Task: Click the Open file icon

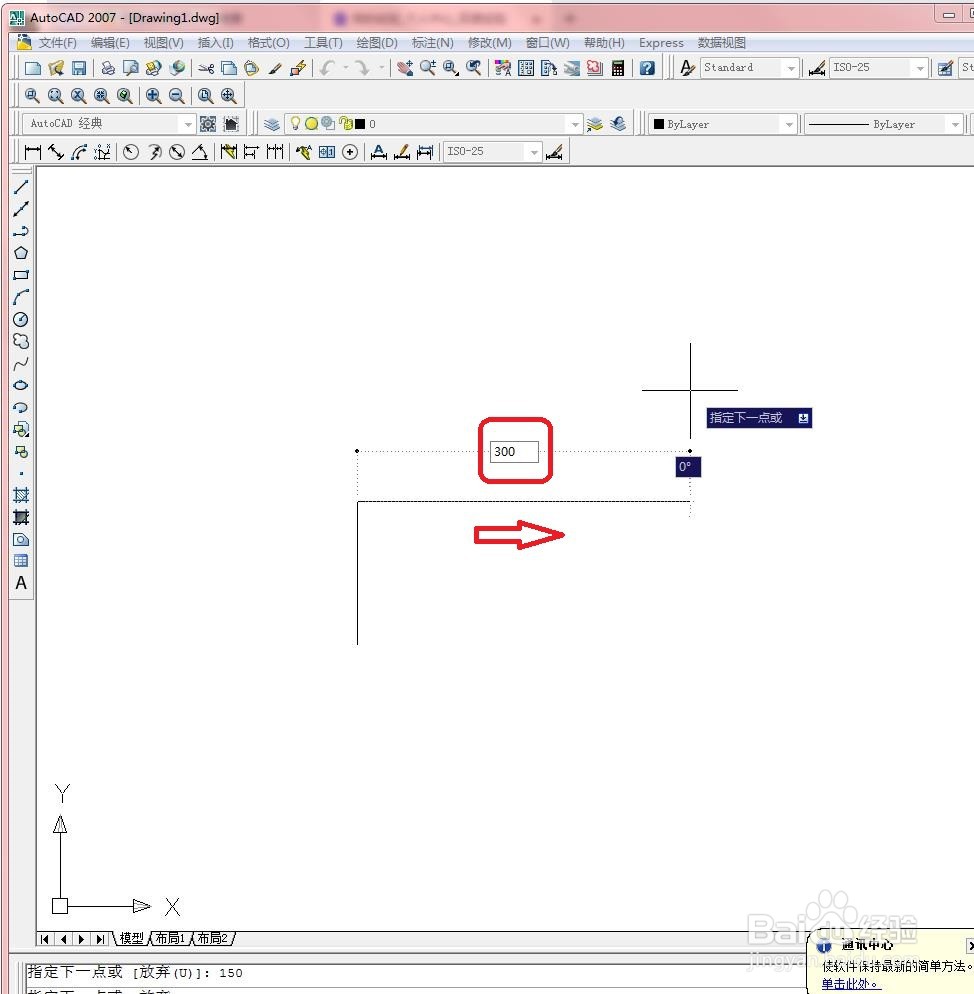Action: (56, 68)
